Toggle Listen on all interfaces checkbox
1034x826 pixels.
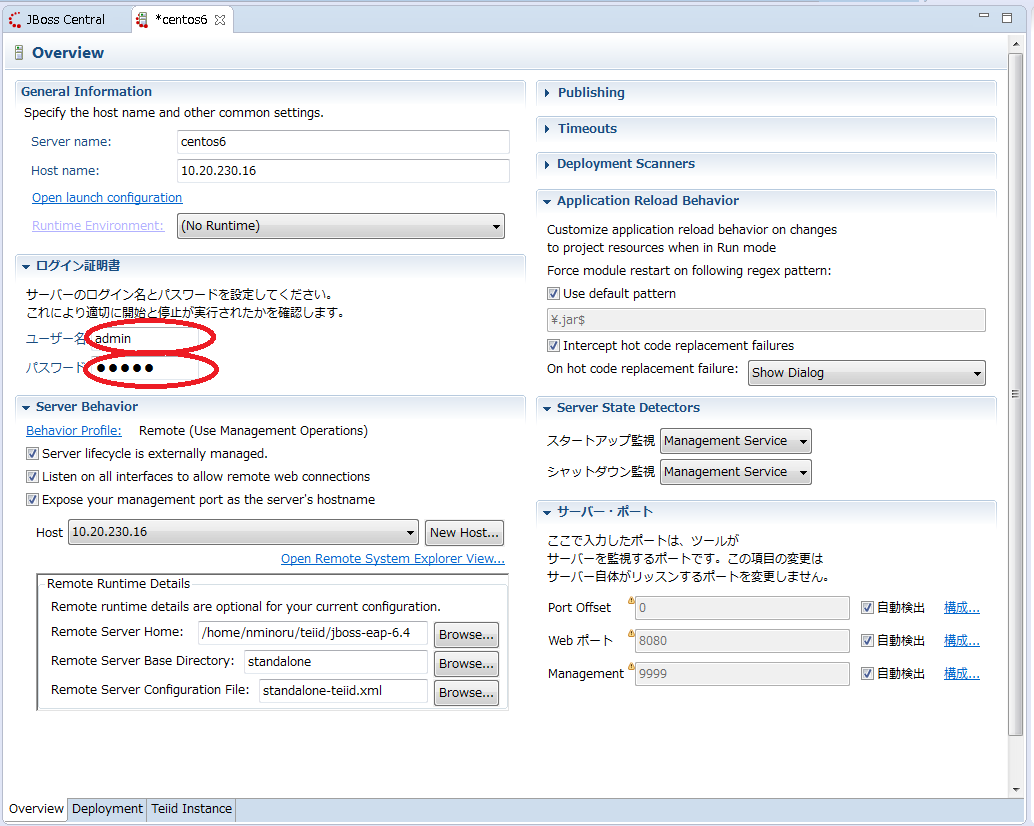pyautogui.click(x=32, y=477)
